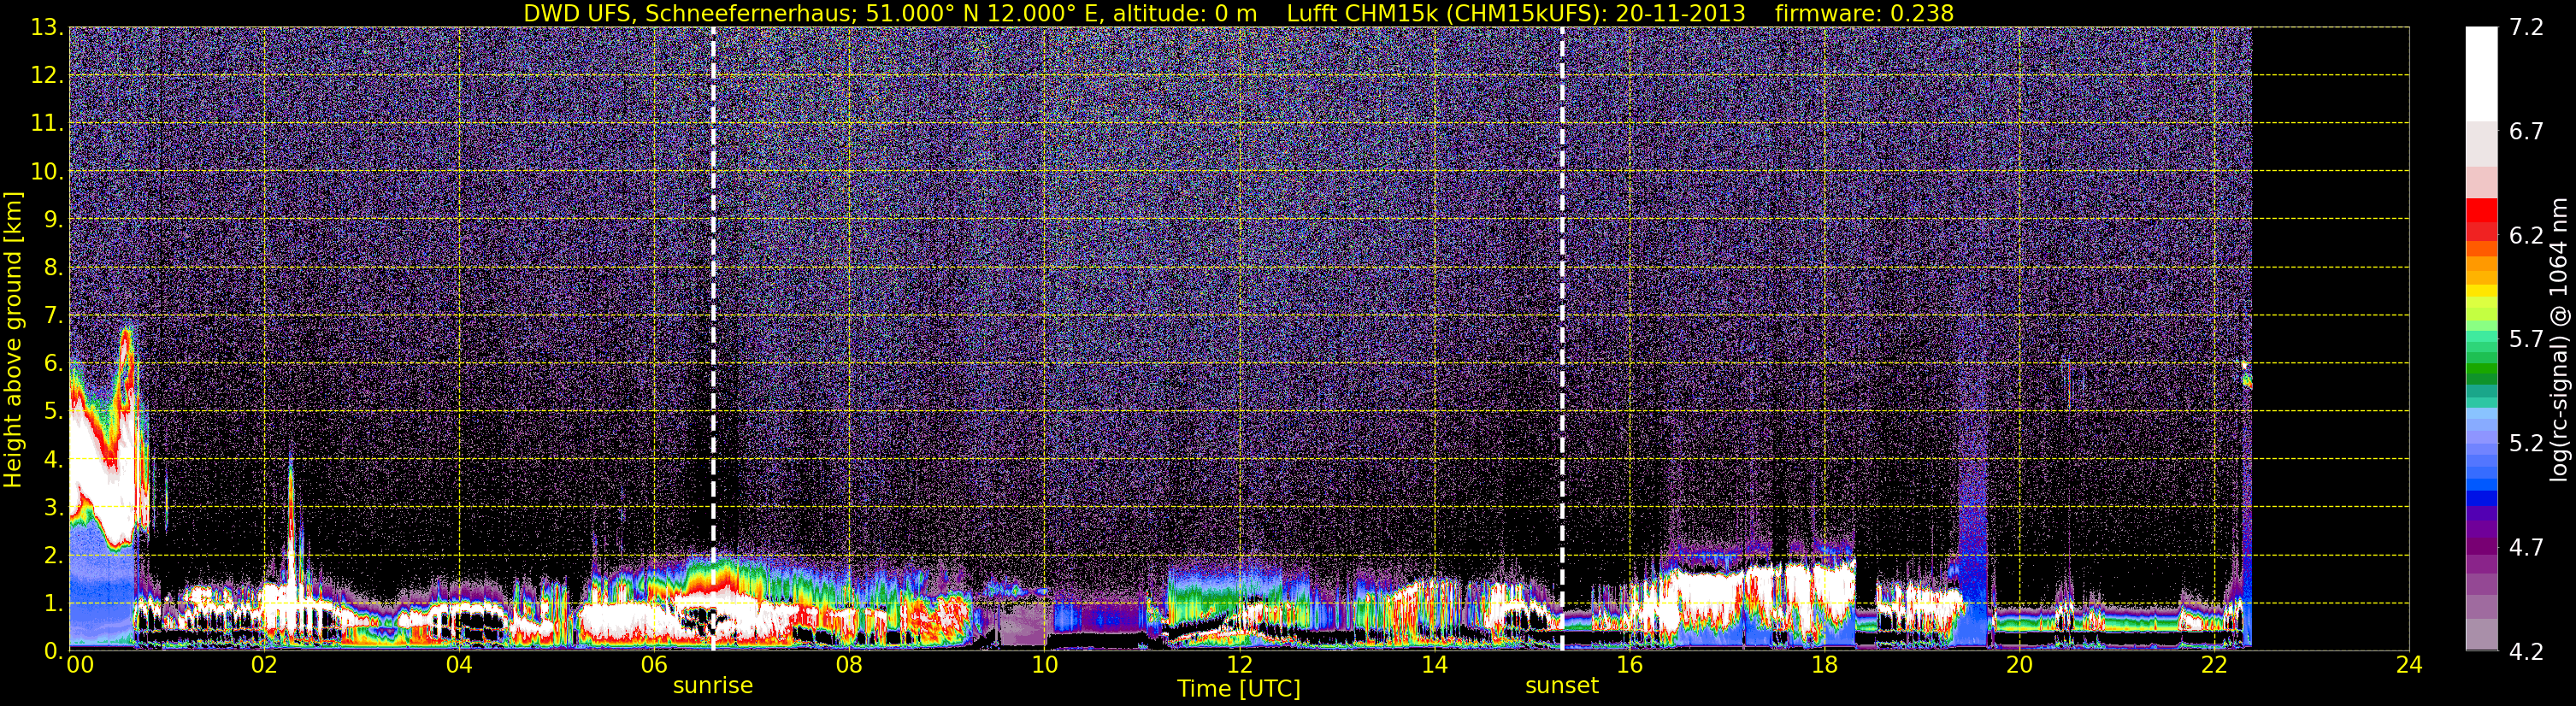Click the time axis tick label '18'
Viewport: 2576px width, 706px height.
point(1824,665)
